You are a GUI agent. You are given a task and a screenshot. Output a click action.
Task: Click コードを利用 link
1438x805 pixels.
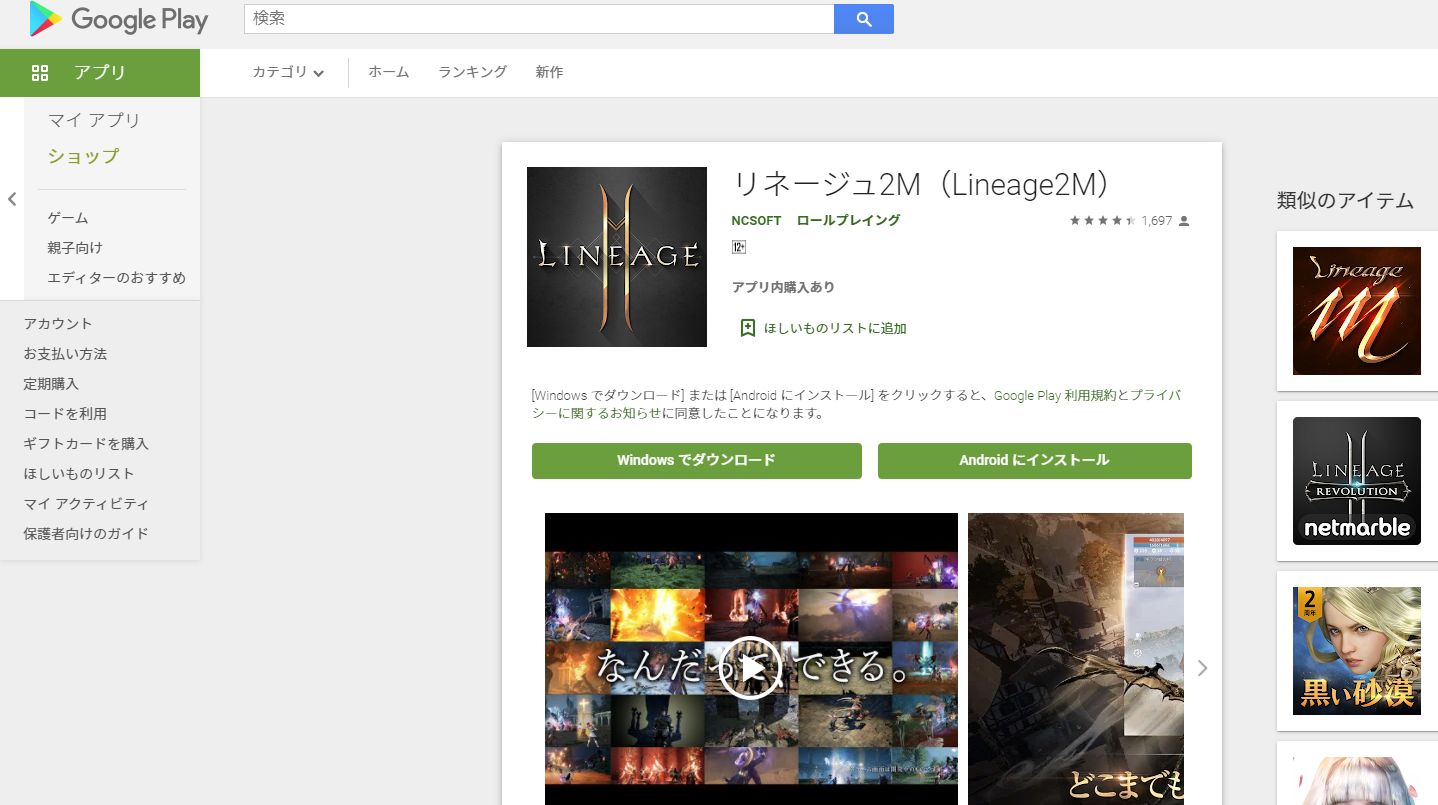click(x=65, y=414)
